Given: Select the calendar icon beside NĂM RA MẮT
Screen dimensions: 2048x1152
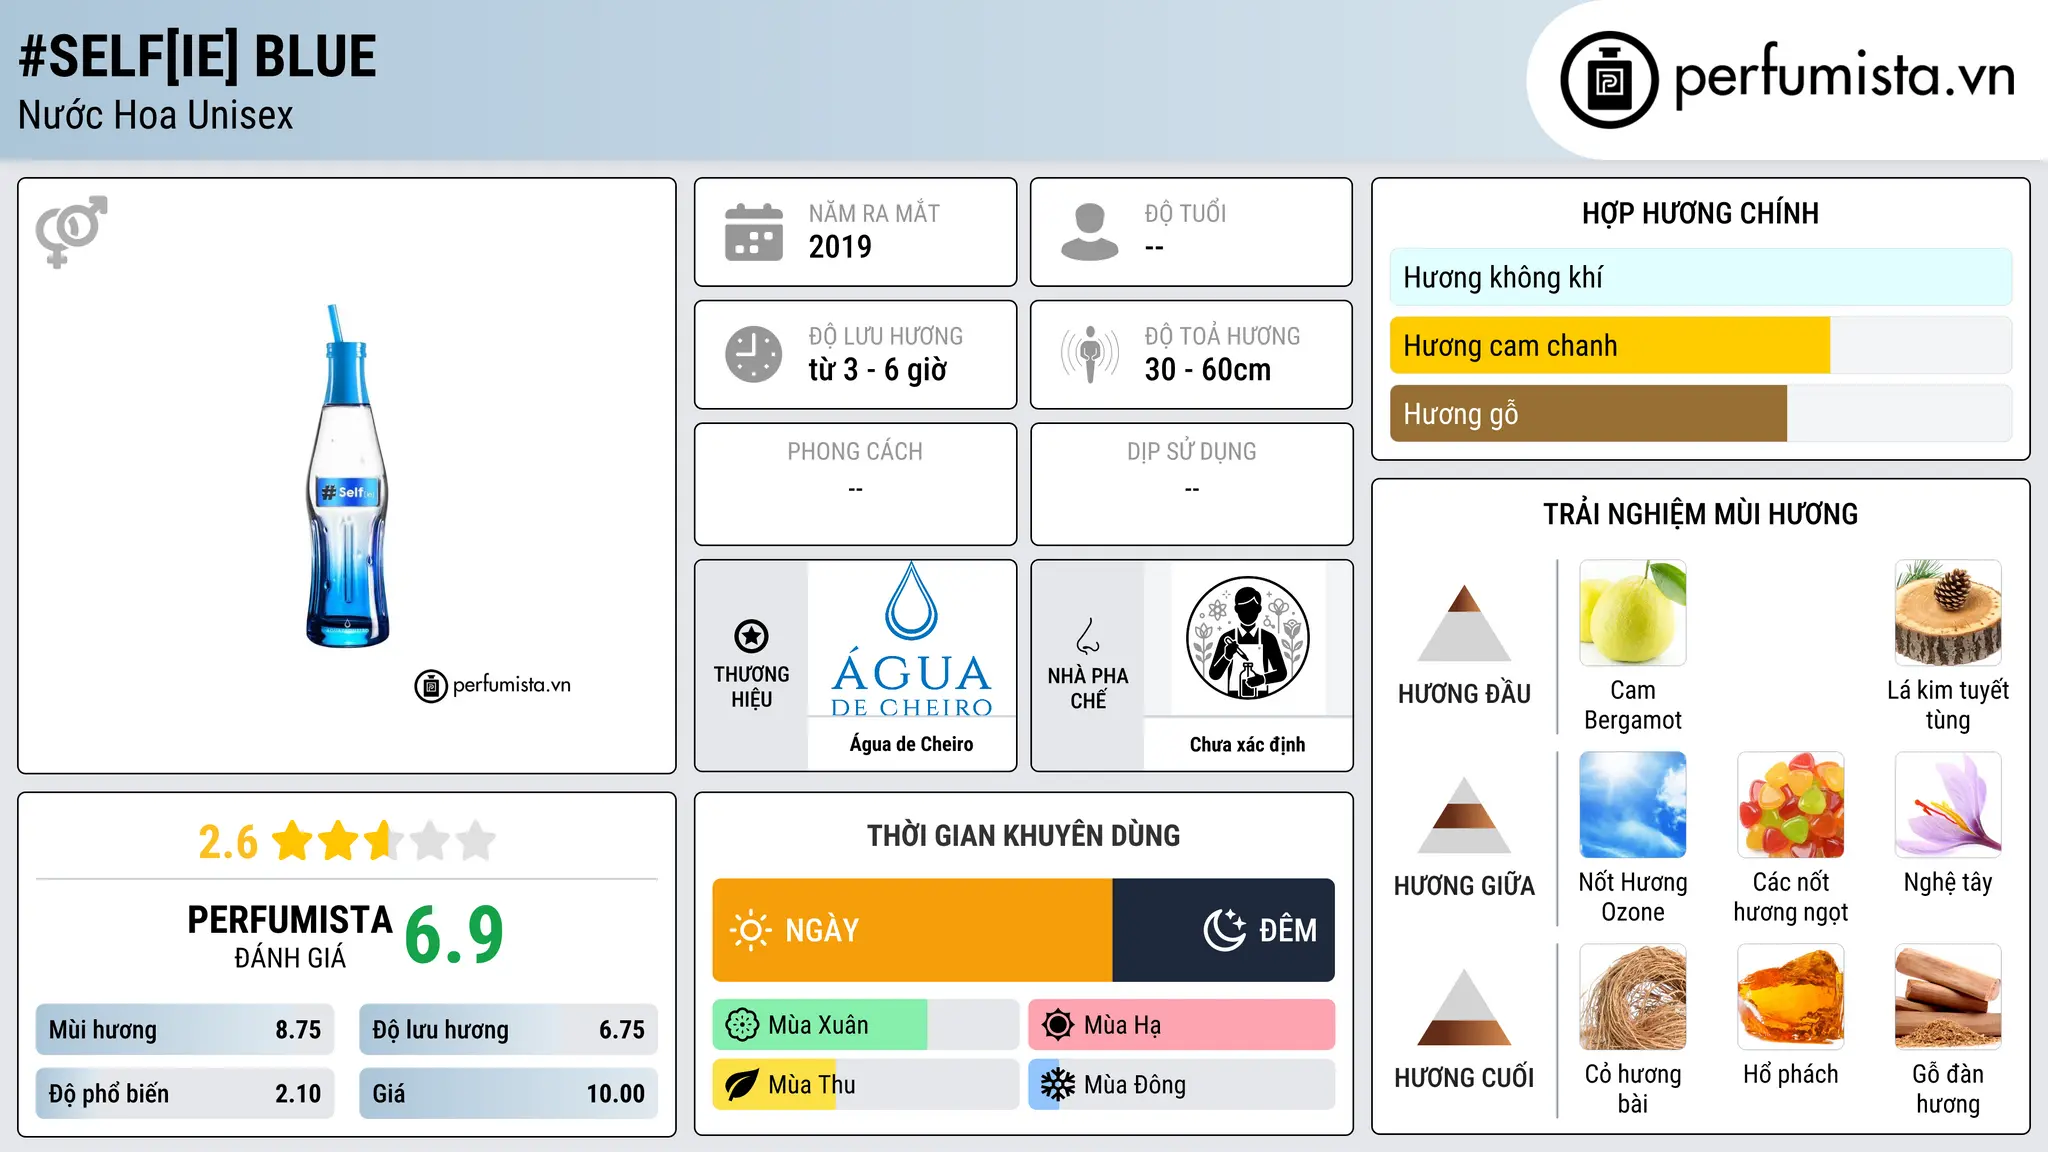Looking at the screenshot, I should [x=754, y=232].
